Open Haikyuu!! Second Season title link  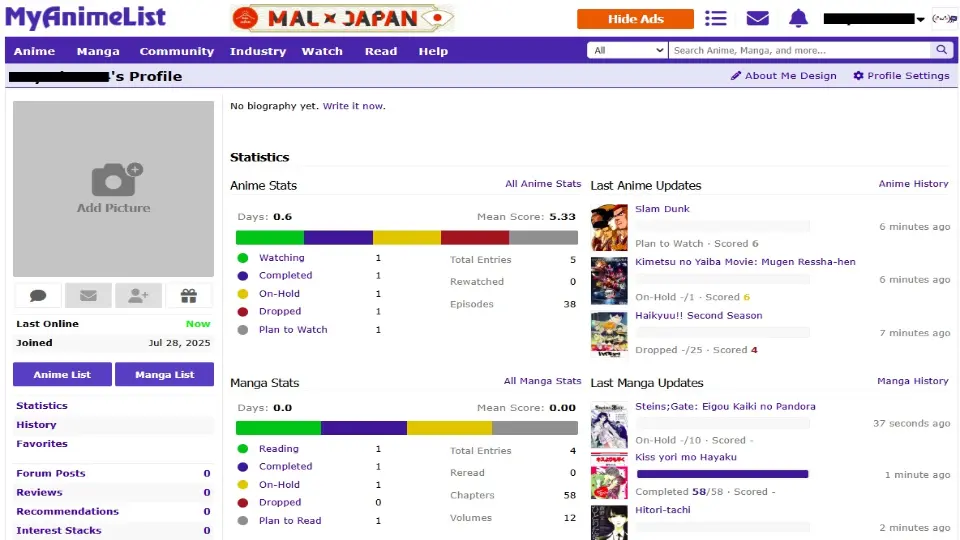[x=699, y=315]
